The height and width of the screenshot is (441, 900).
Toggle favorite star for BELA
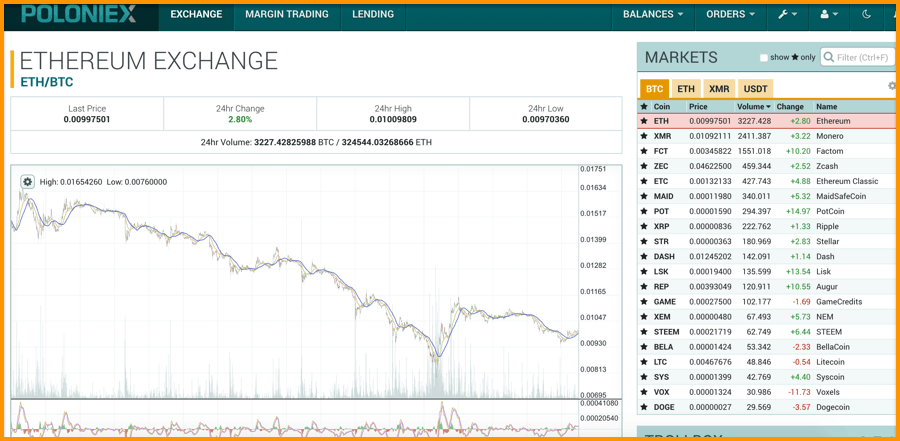(644, 347)
